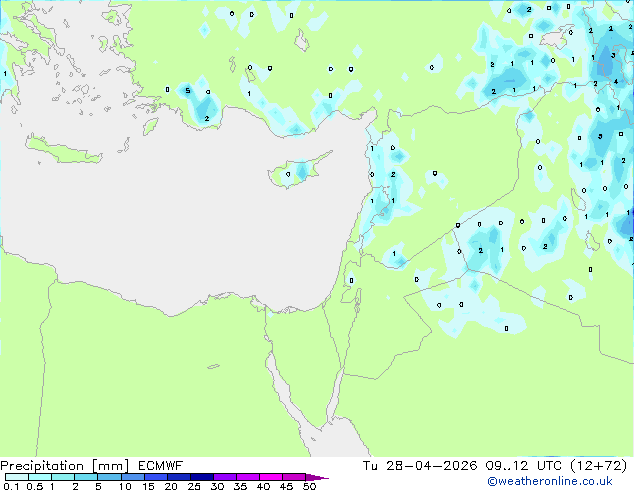Screen dimensions: 634x490
Task: Click the above-50 arrow at legend end
Action: 317,477
